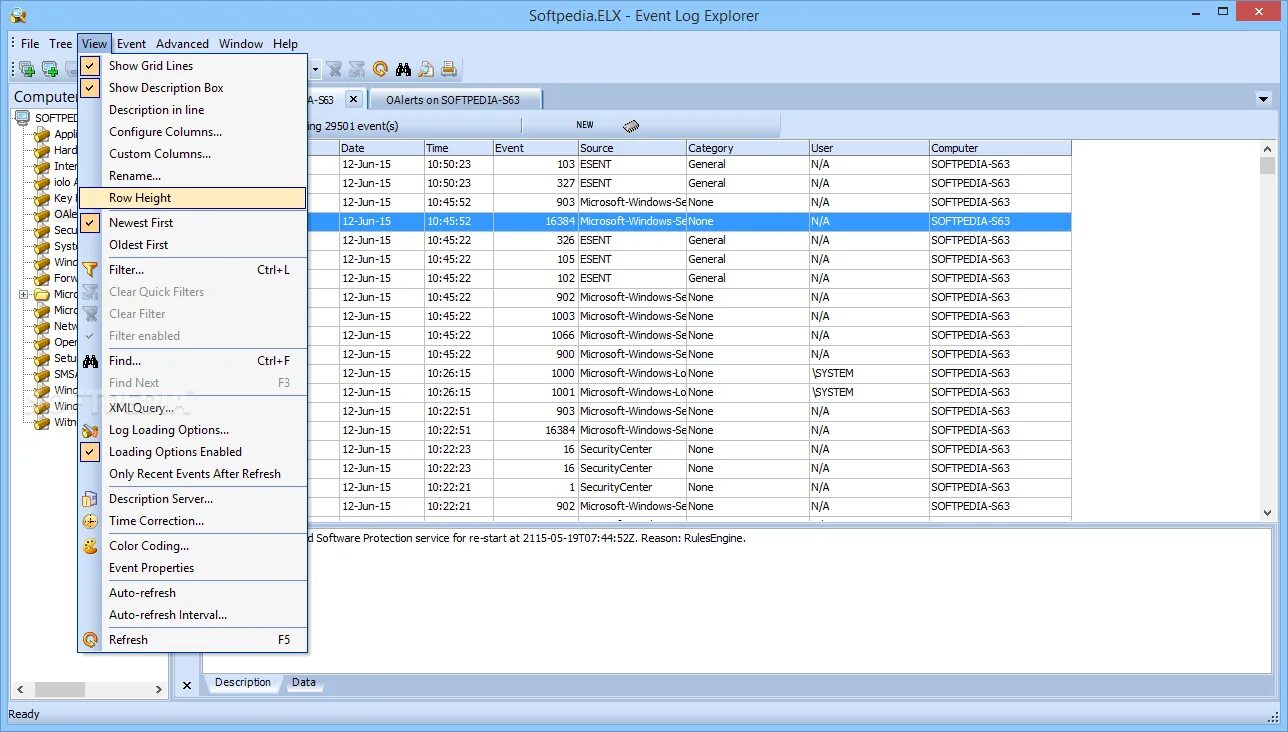The width and height of the screenshot is (1288, 732).
Task: Toggle Loading Options Enabled
Action: pos(192,452)
